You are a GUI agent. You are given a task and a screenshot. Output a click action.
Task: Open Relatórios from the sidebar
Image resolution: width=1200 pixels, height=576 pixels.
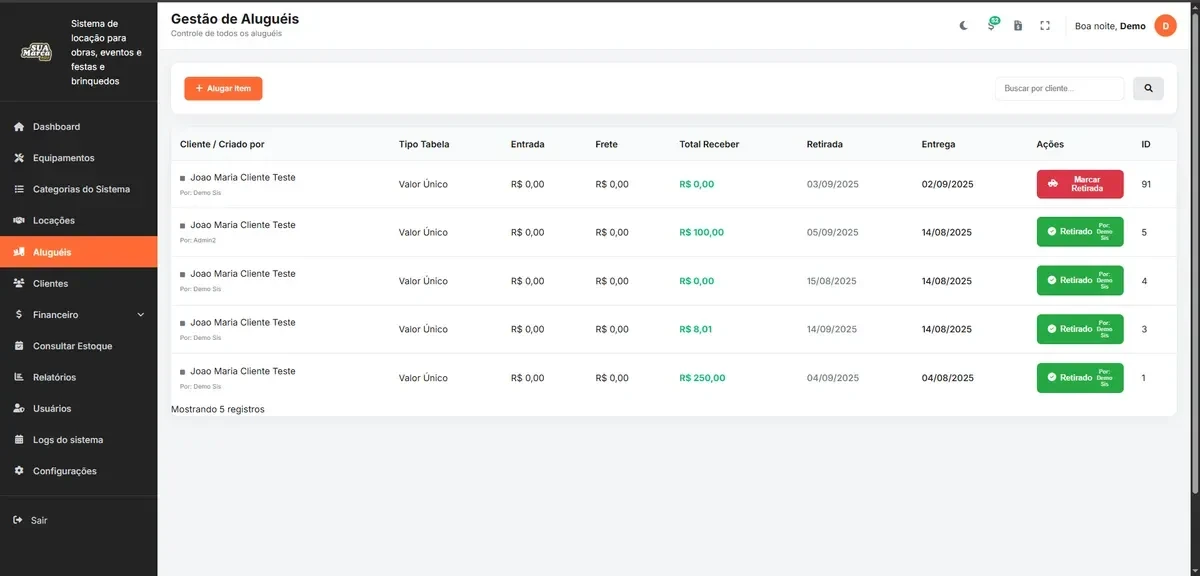[x=78, y=377]
